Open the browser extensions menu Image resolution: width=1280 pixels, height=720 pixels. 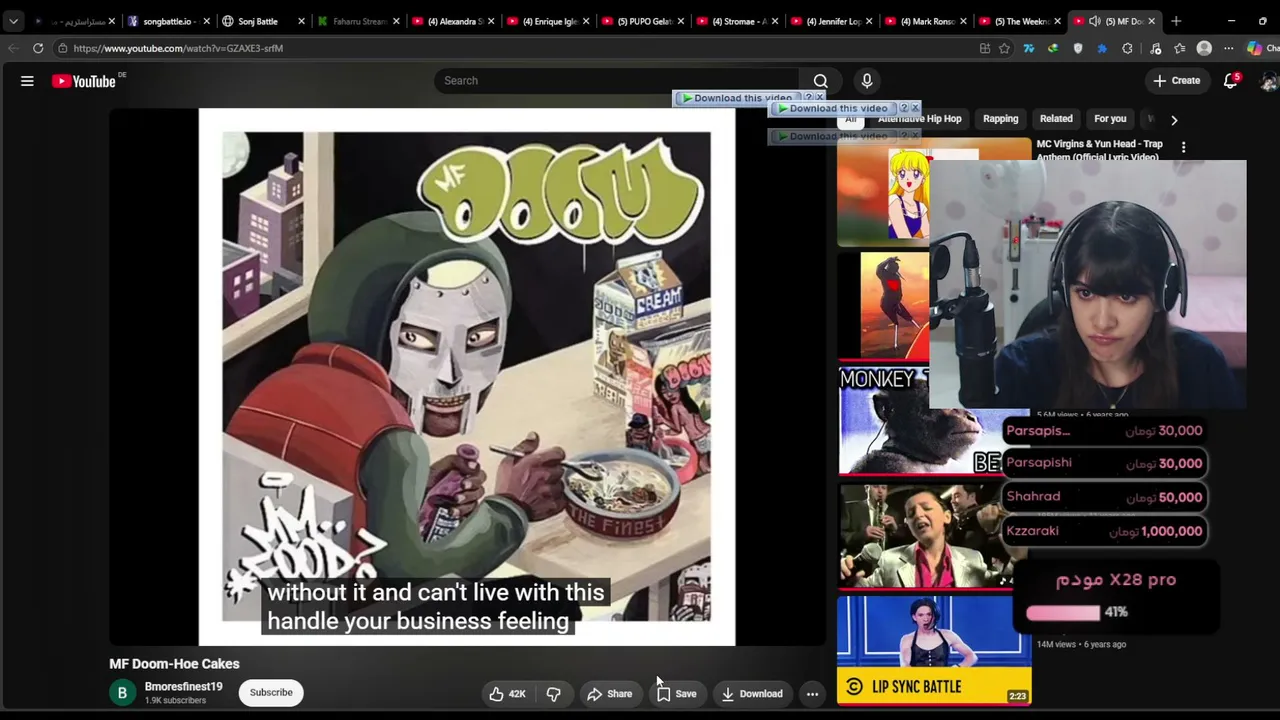coord(1127,48)
